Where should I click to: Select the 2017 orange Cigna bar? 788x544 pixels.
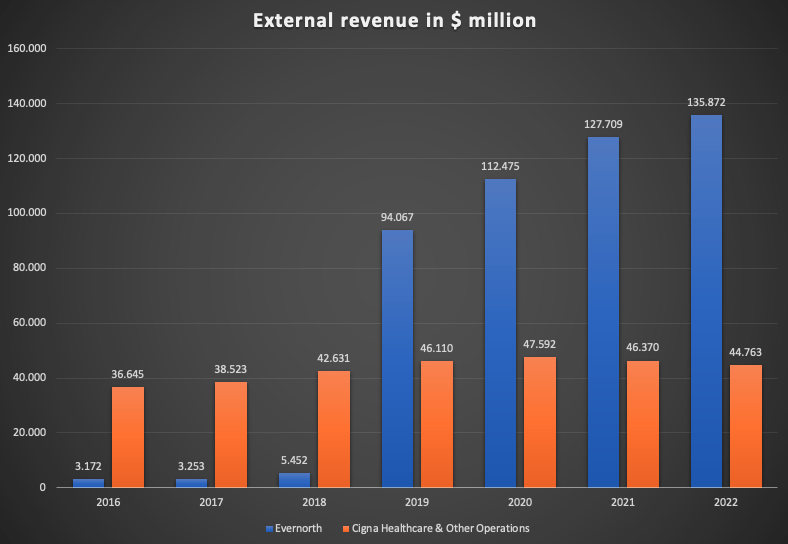(231, 434)
